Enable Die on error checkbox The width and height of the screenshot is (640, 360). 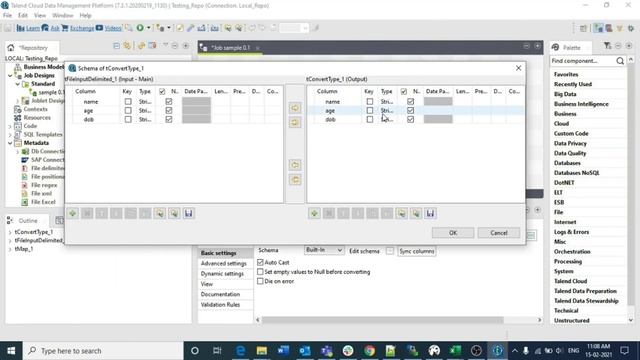260,281
